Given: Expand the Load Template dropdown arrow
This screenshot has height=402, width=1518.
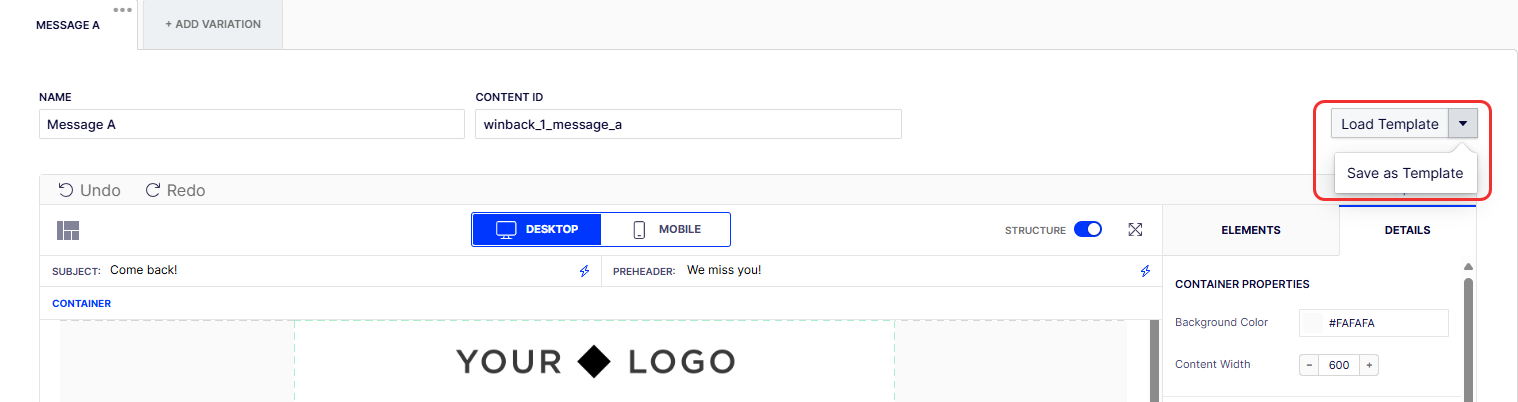Looking at the screenshot, I should pyautogui.click(x=1463, y=124).
